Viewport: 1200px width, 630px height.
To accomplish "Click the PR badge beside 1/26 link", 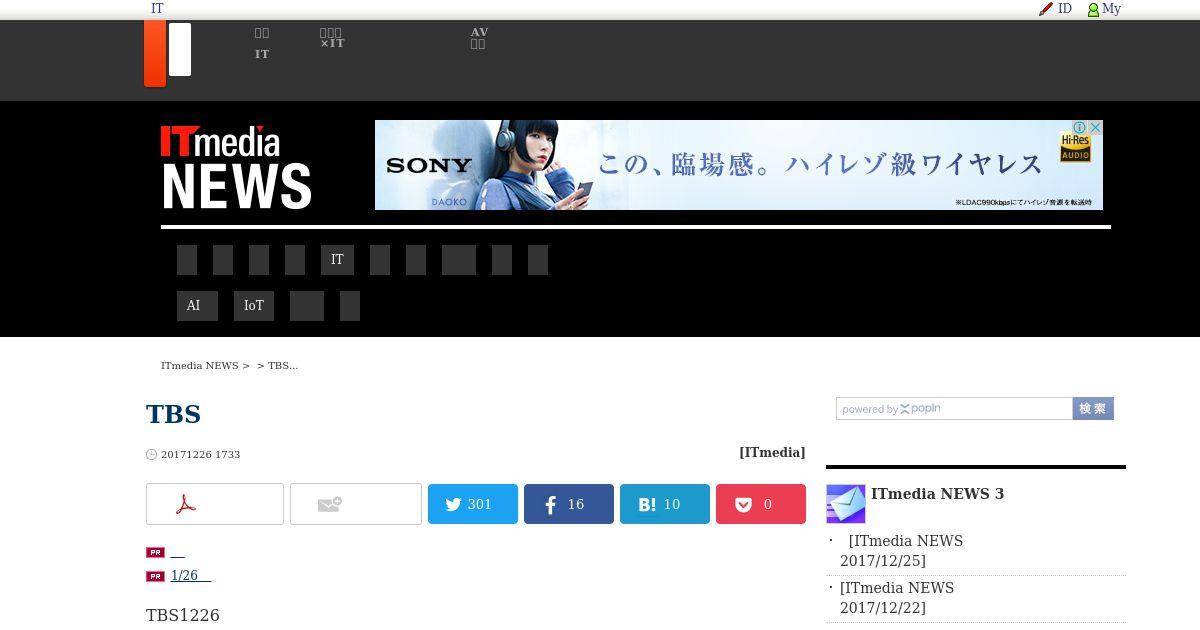I will (x=155, y=576).
